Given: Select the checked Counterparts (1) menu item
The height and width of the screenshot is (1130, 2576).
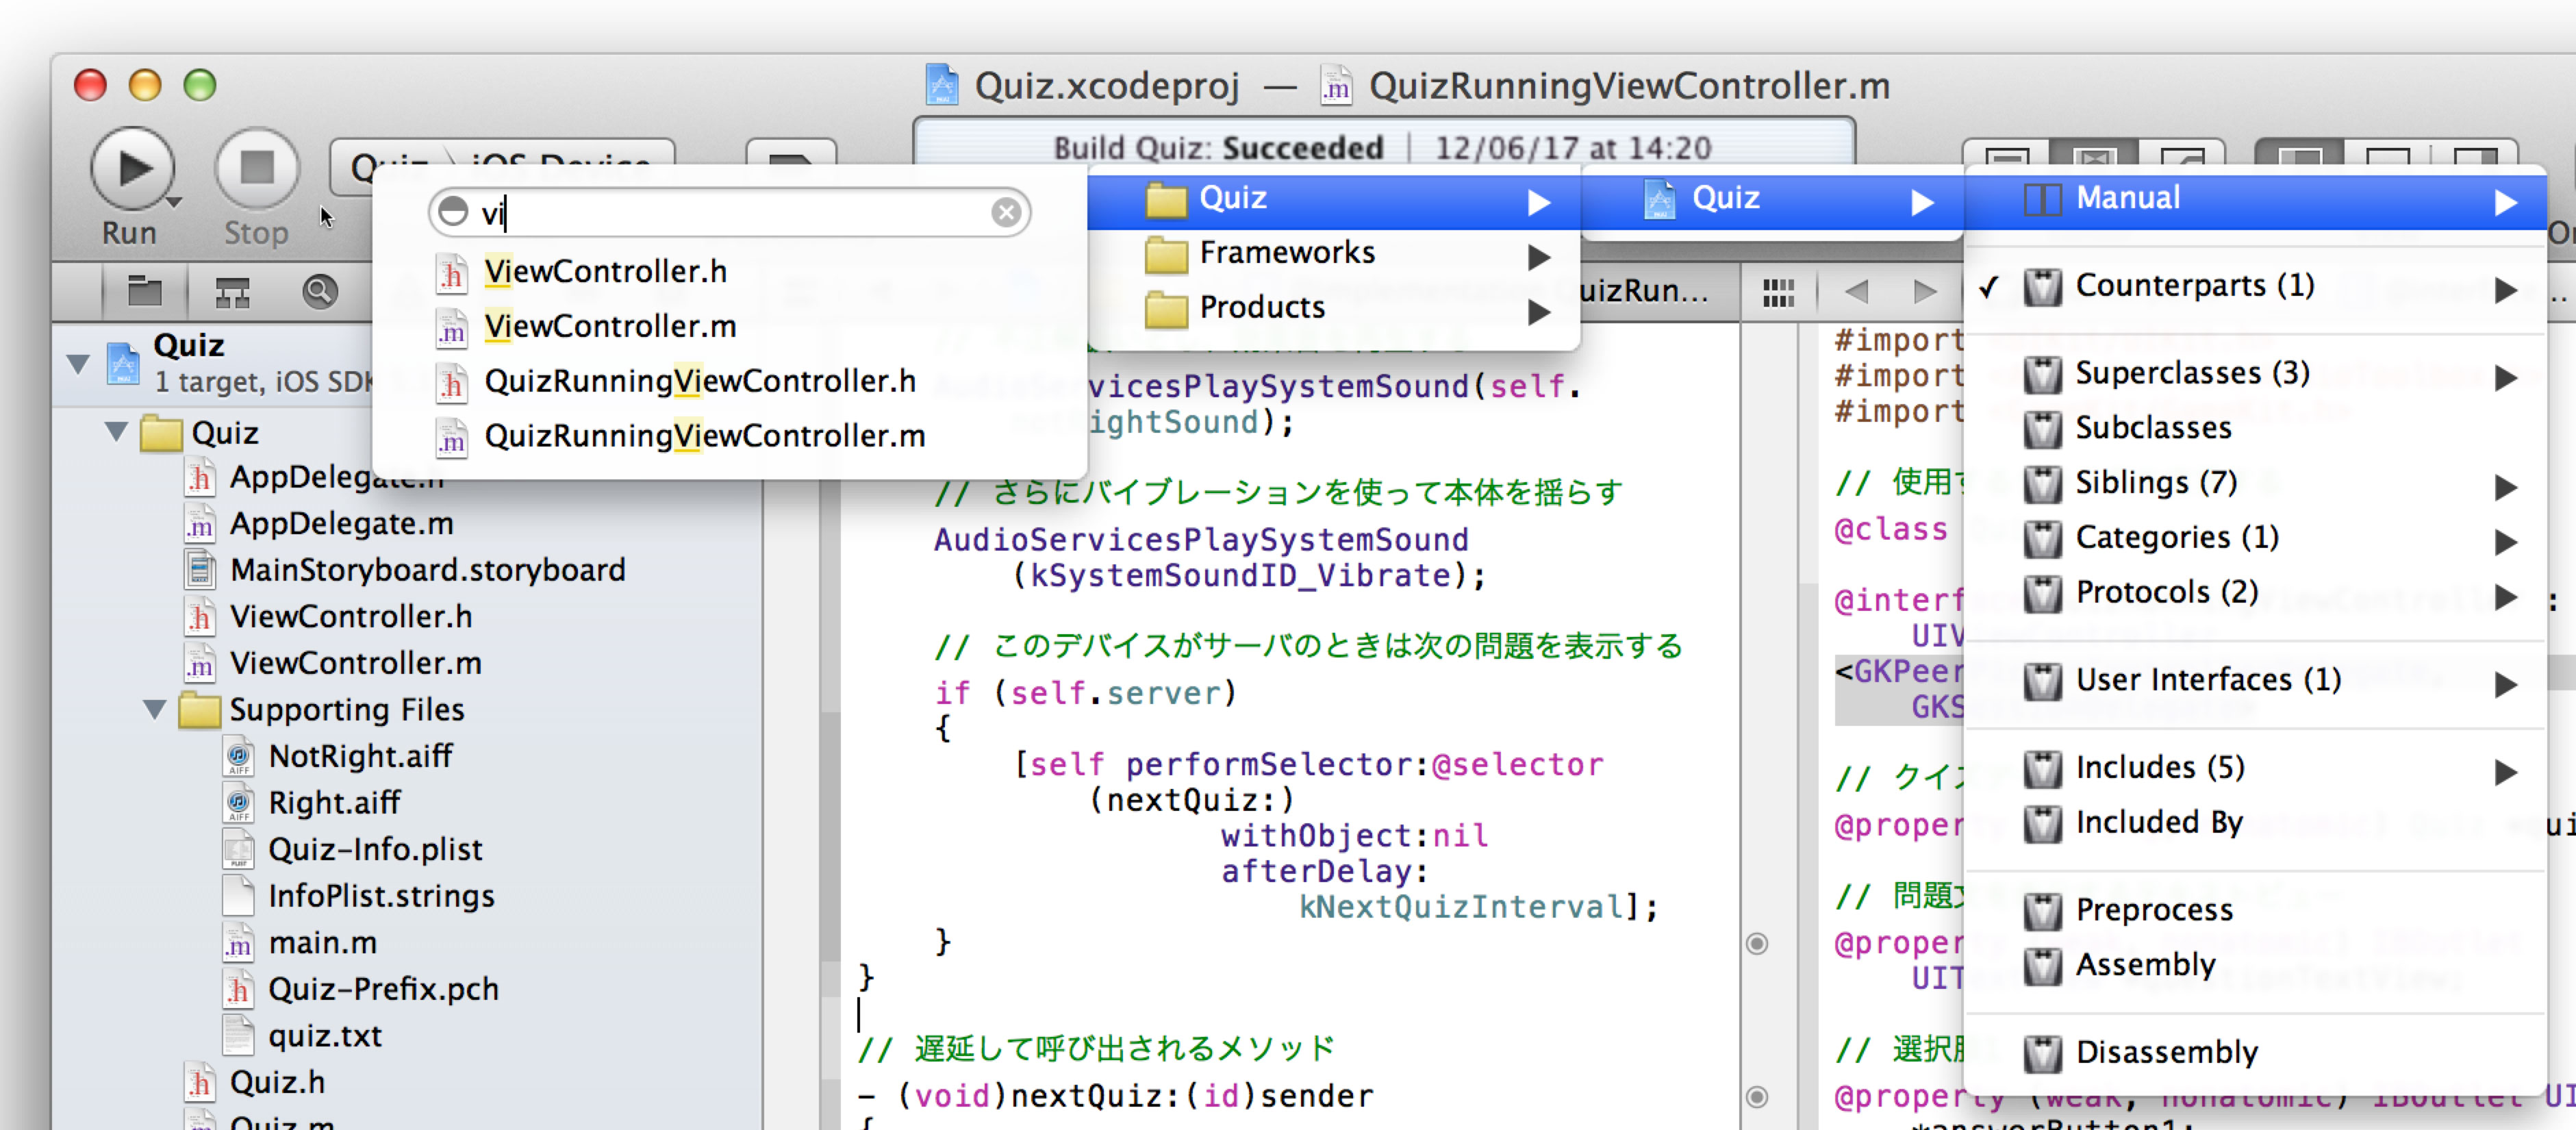Looking at the screenshot, I should (2194, 286).
